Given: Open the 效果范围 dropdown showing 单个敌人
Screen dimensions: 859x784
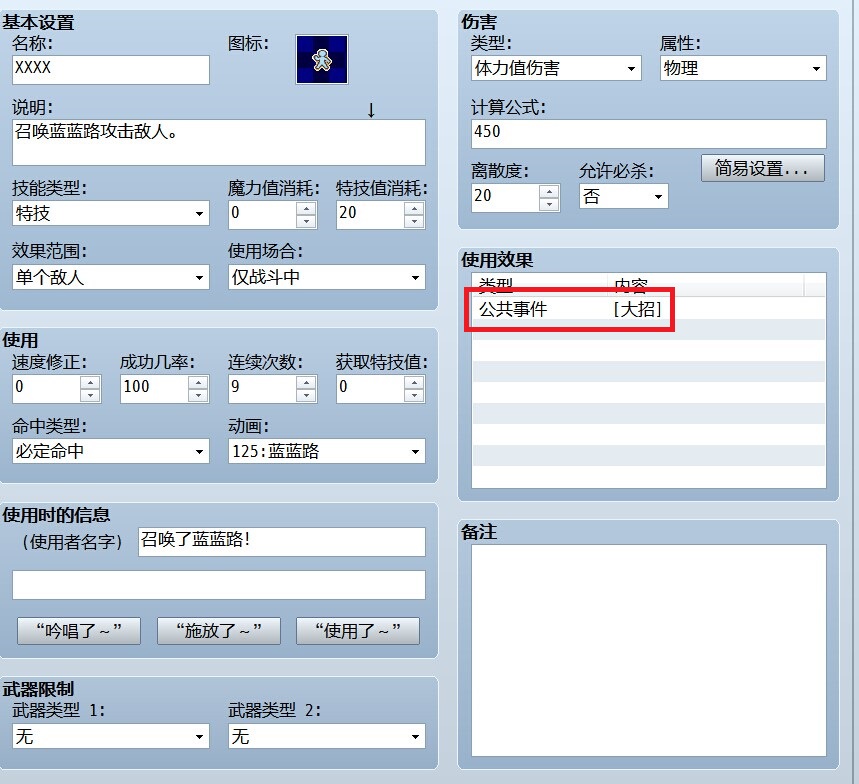Looking at the screenshot, I should (x=111, y=277).
